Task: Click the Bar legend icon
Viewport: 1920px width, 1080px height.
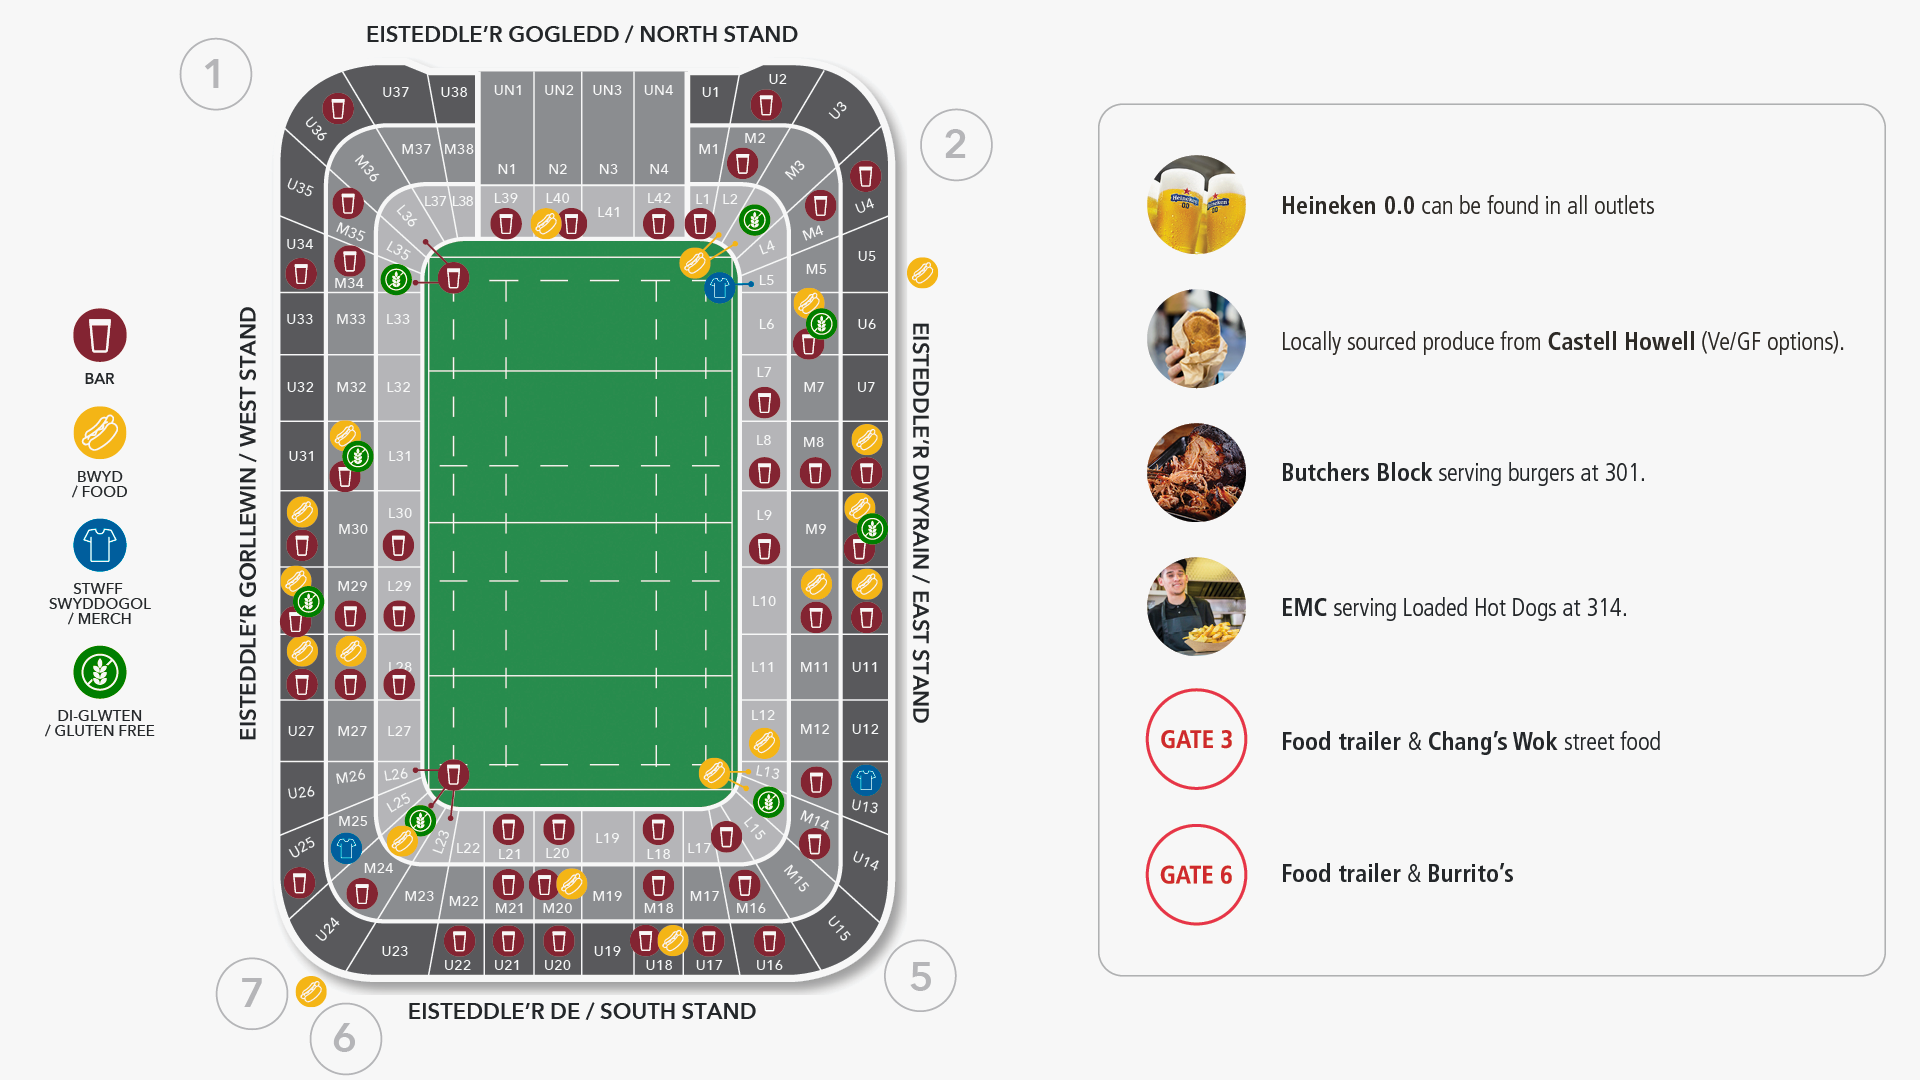Action: coord(100,335)
